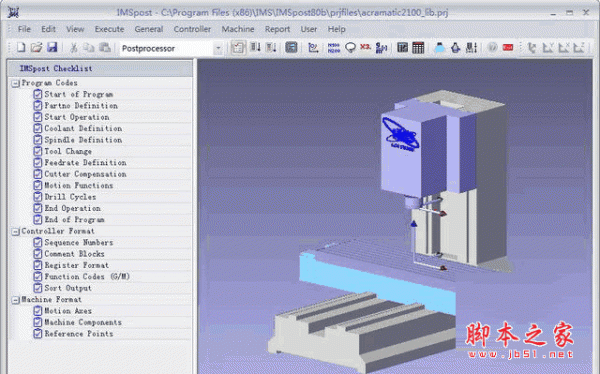Toggle the Coolant Definition check mark

pyautogui.click(x=38, y=128)
